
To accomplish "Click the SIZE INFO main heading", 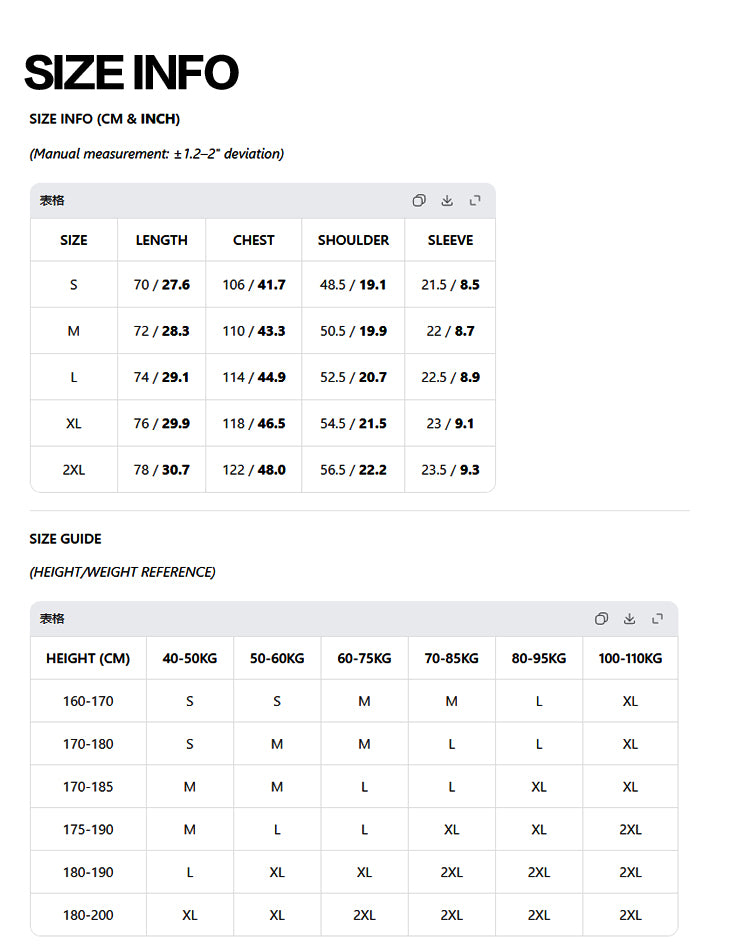I will (132, 72).
